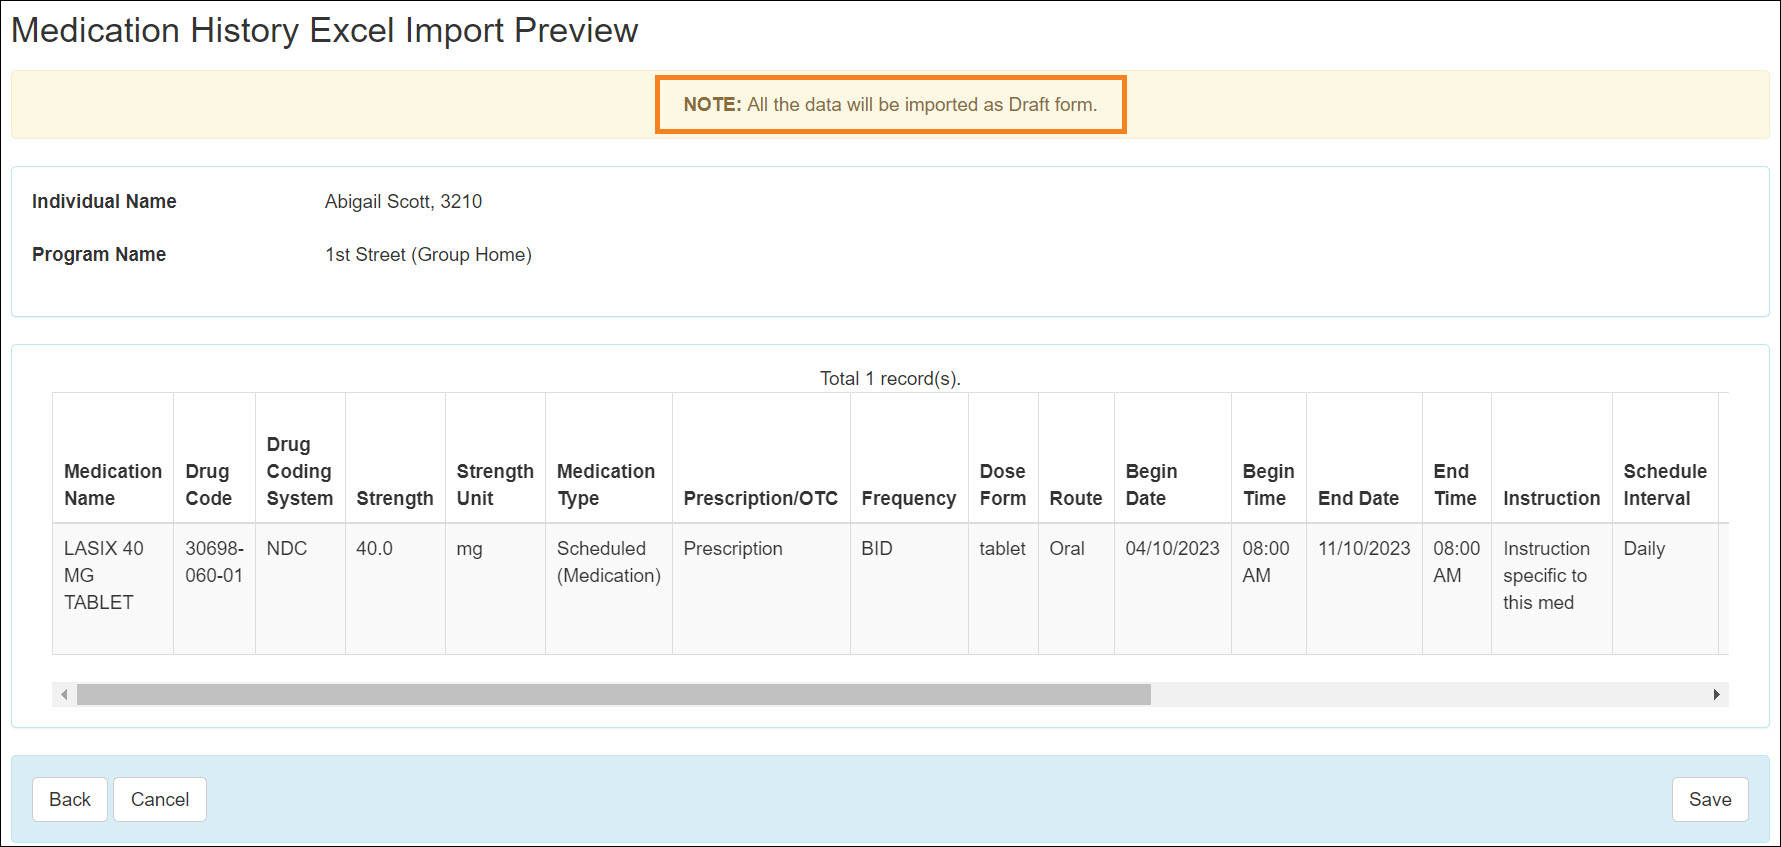
Task: Select the LASIX 40 MG TABLET cell
Action: click(x=103, y=575)
